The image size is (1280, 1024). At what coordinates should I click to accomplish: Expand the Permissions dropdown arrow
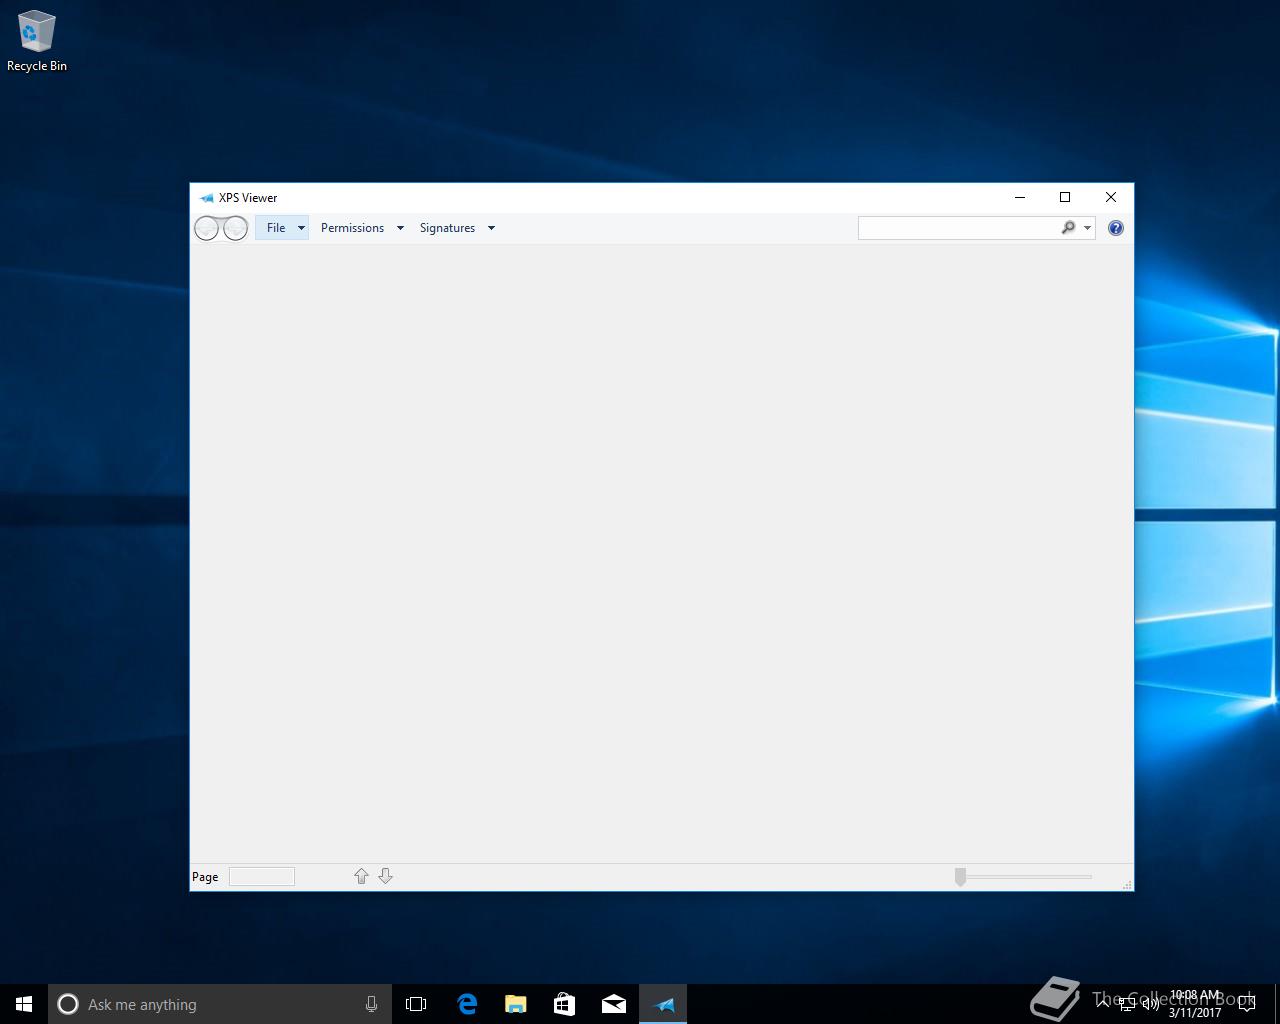pyautogui.click(x=400, y=228)
